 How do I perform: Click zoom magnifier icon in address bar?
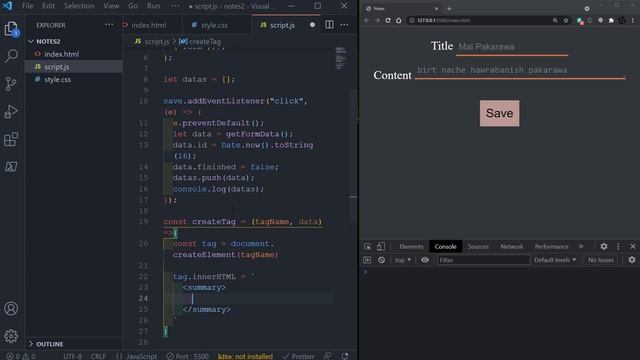(555, 20)
